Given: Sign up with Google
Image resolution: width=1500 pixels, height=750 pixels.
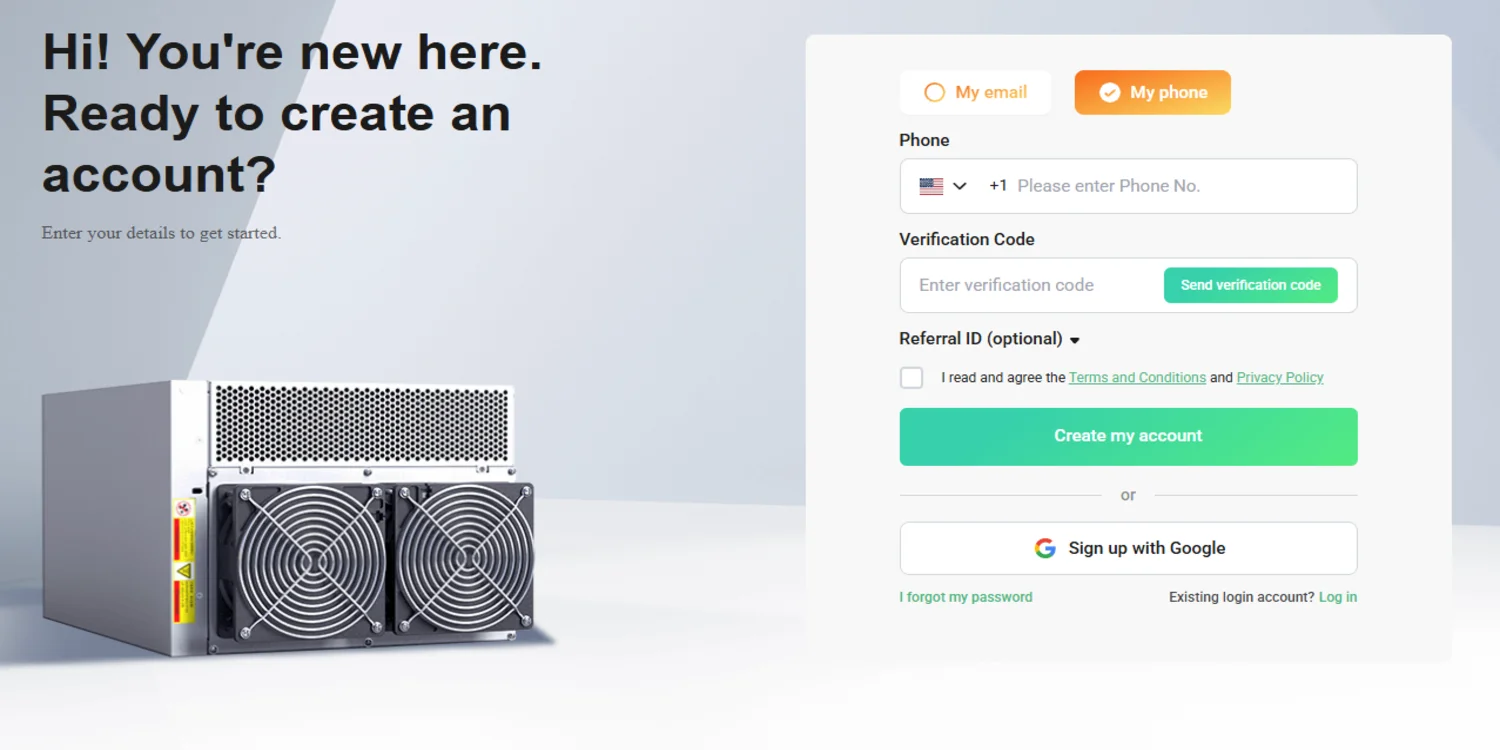Looking at the screenshot, I should 1128,548.
